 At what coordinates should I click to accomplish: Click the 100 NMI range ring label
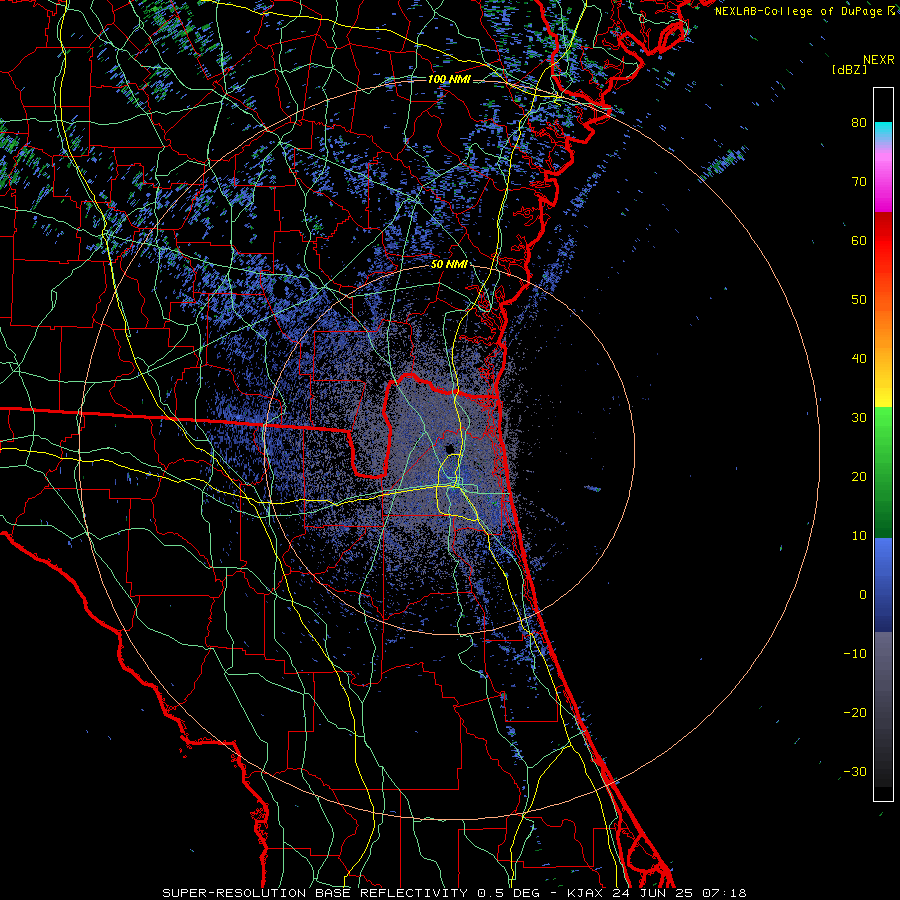(449, 79)
